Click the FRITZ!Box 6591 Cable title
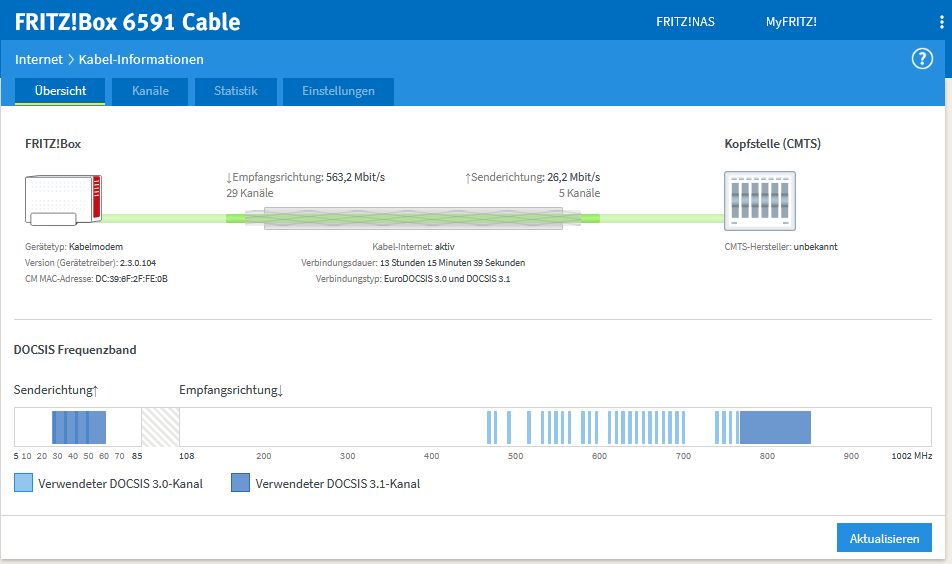Viewport: 952px width, 564px height. pos(128,22)
